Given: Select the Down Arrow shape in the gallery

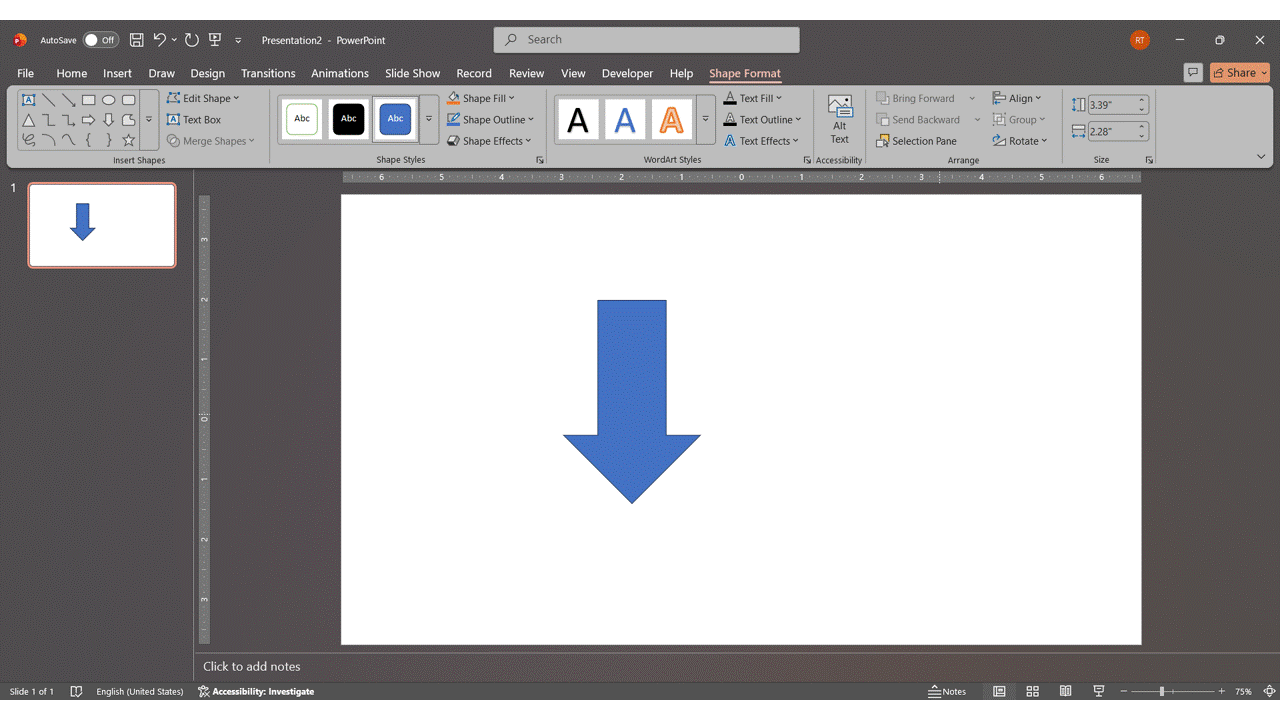Looking at the screenshot, I should (108, 120).
